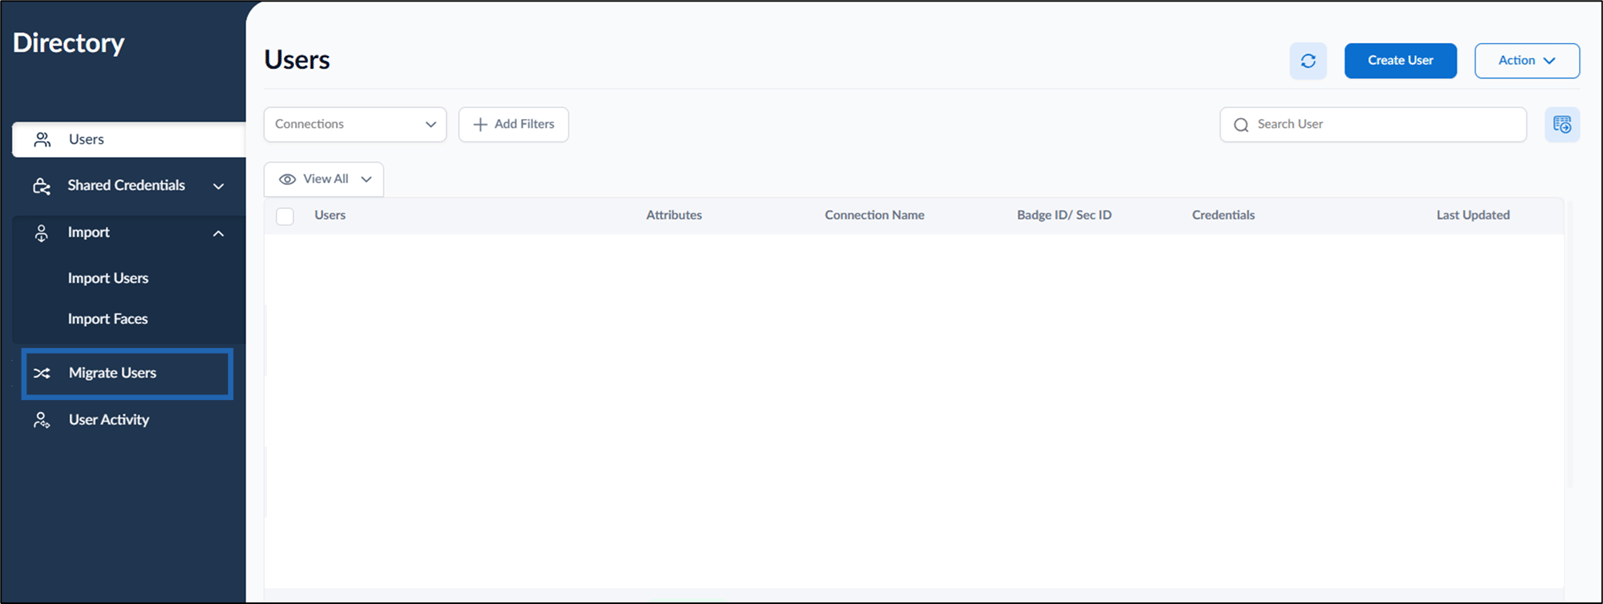
Task: Click the Attributes column header
Action: click(x=674, y=216)
